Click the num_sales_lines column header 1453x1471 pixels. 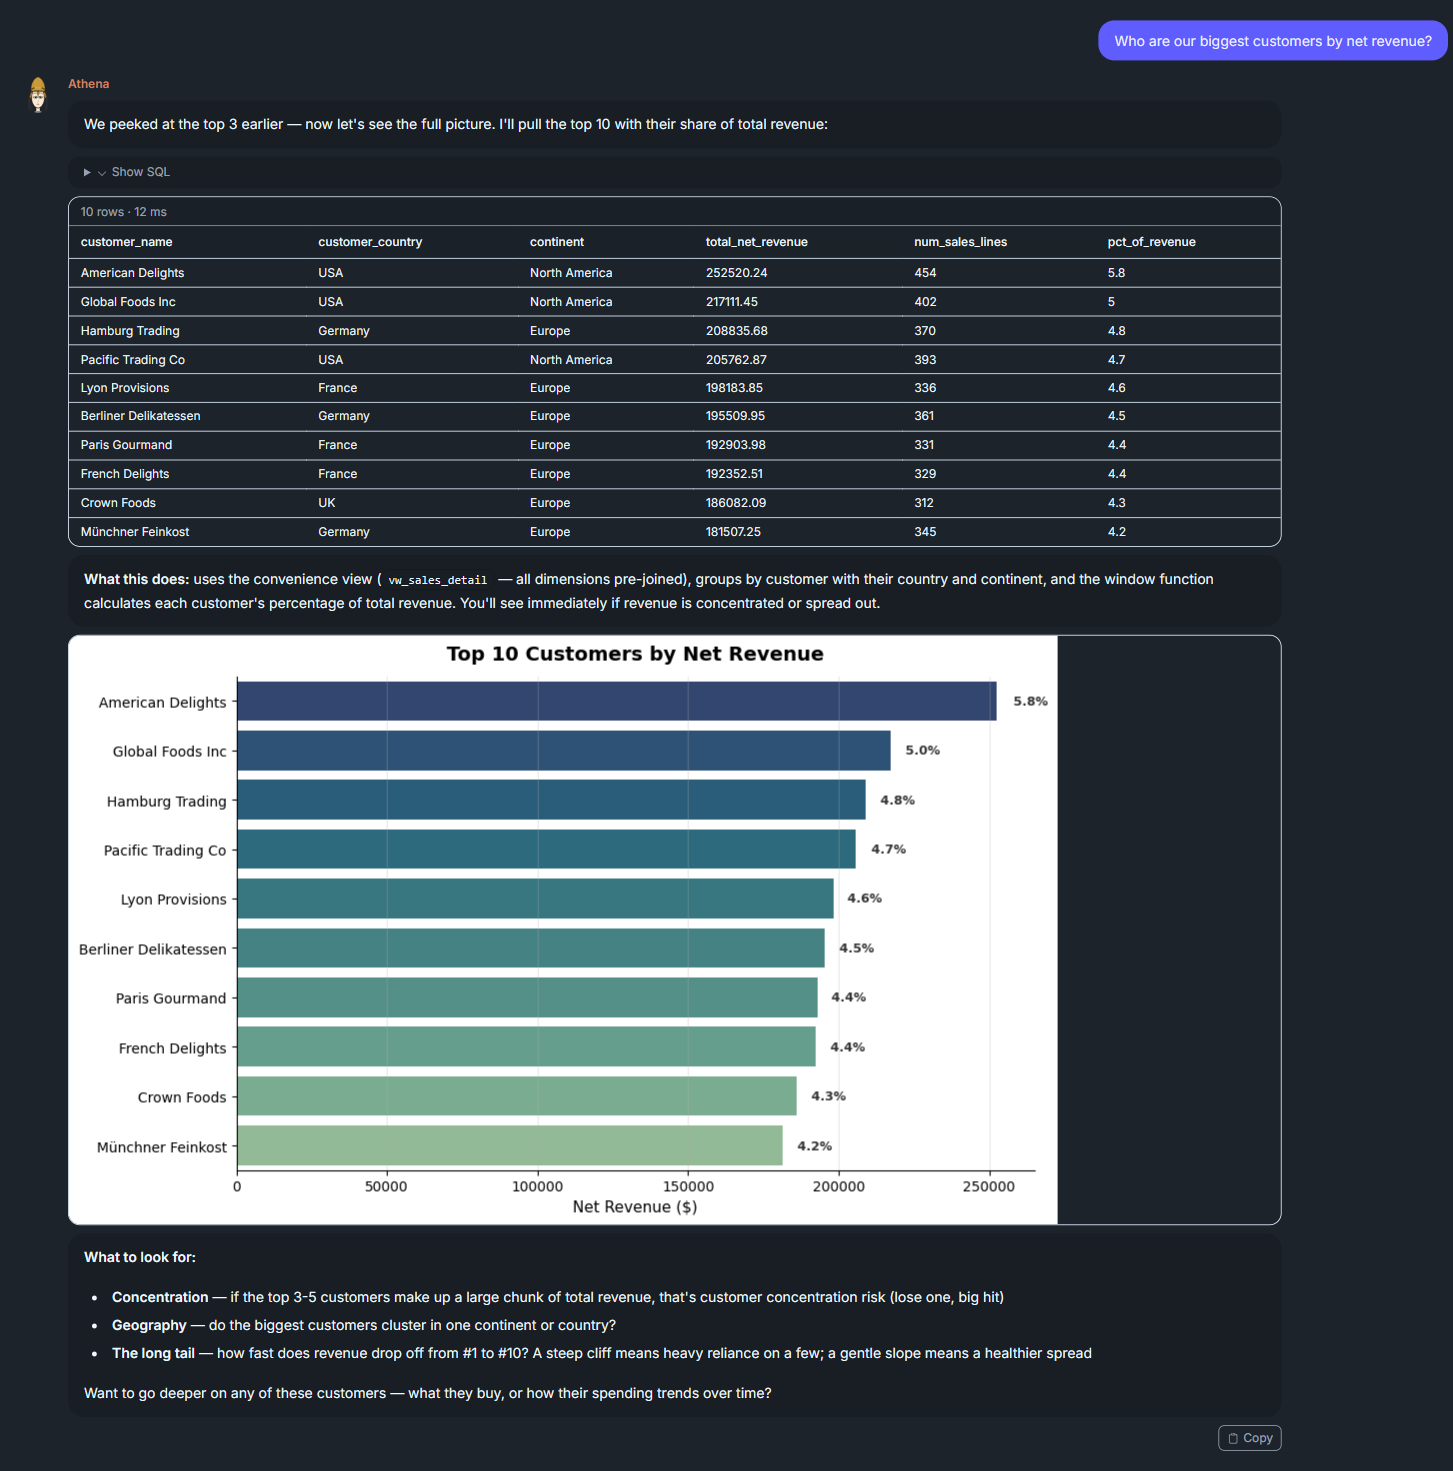point(960,242)
